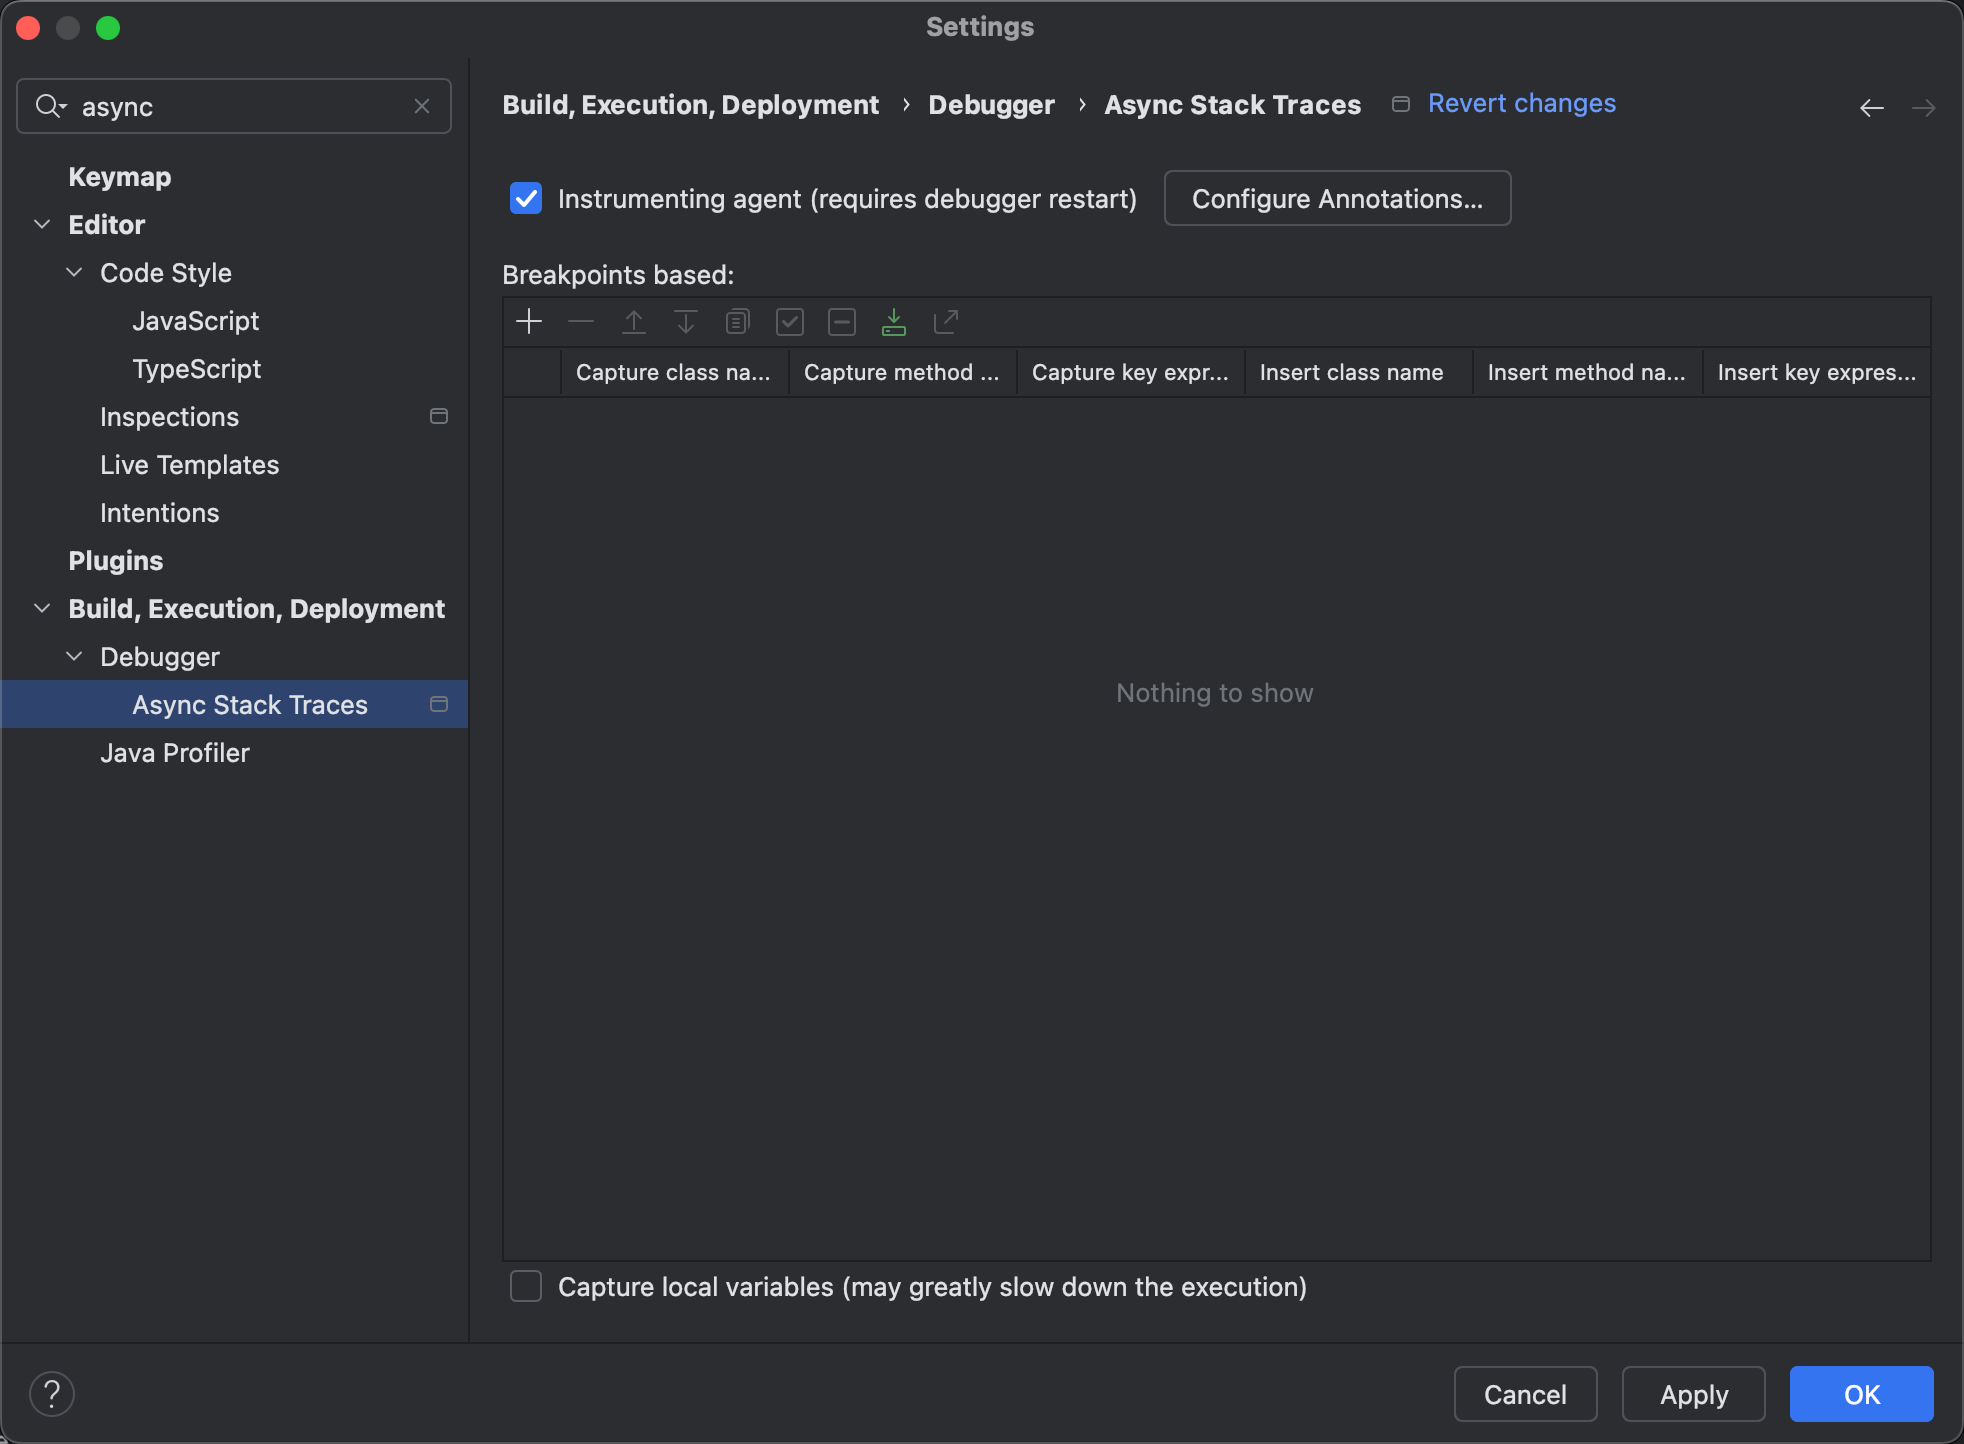This screenshot has height=1444, width=1964.
Task: Clear the async search text
Action: [422, 106]
